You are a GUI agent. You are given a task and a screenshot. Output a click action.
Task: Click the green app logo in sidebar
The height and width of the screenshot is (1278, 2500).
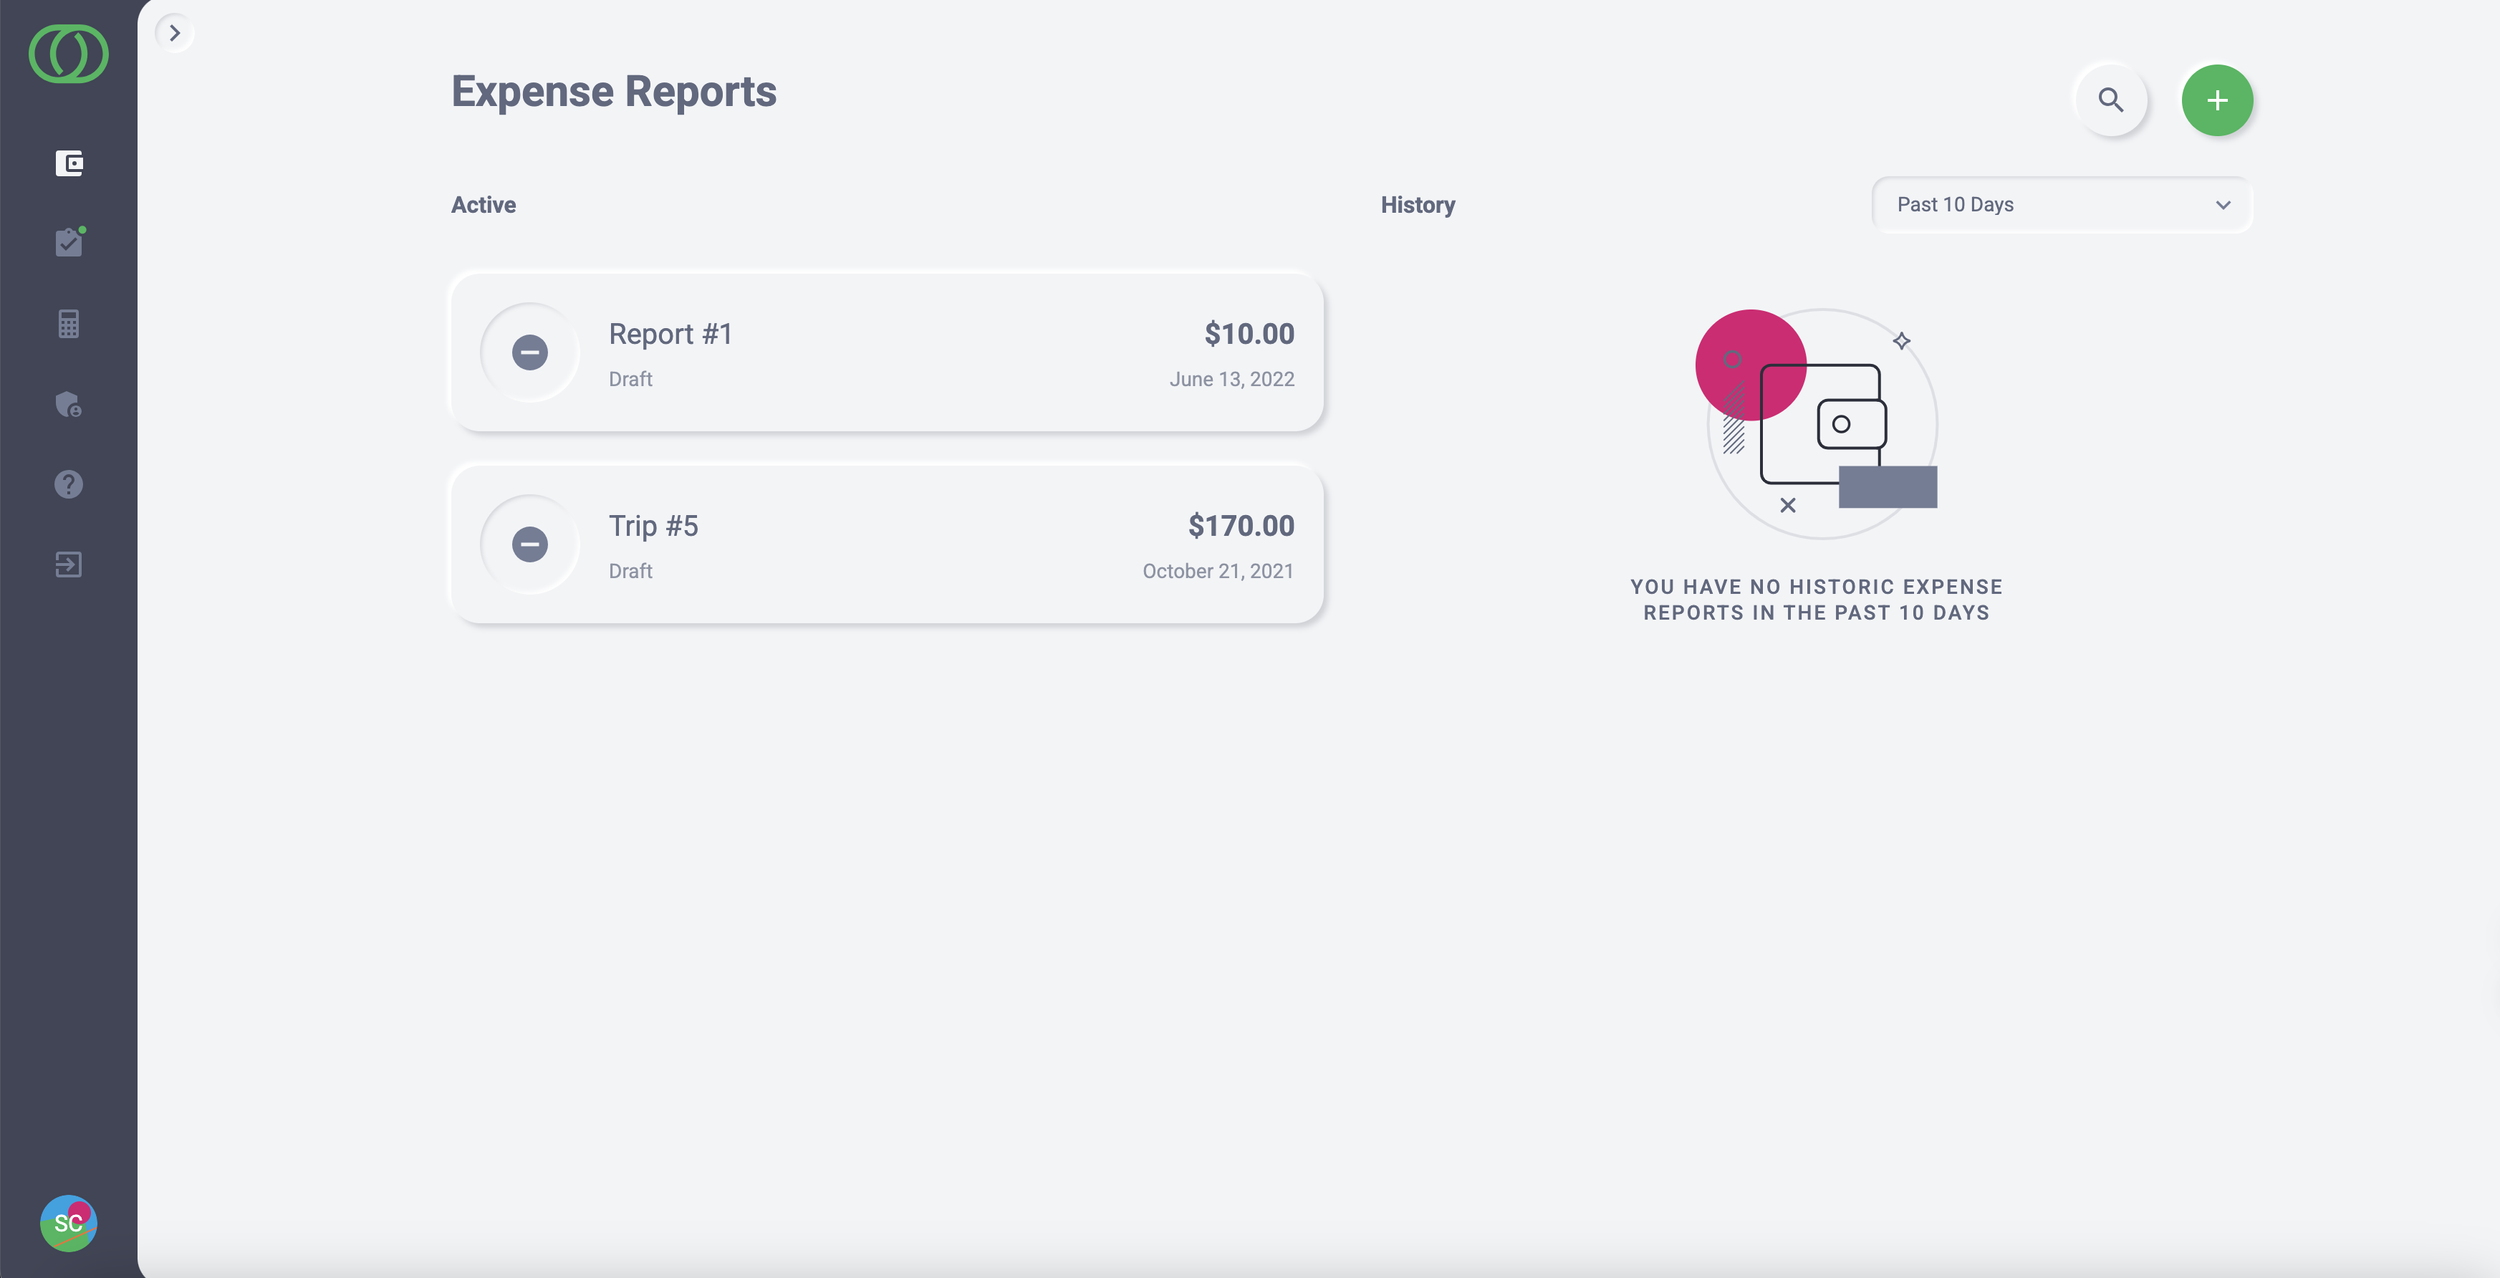tap(68, 54)
